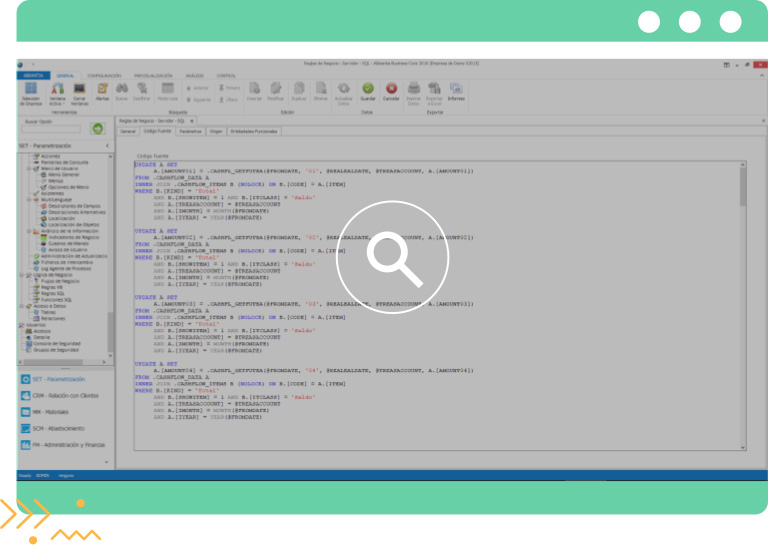Click the green arrow search button
This screenshot has width=768, height=545.
[98, 129]
